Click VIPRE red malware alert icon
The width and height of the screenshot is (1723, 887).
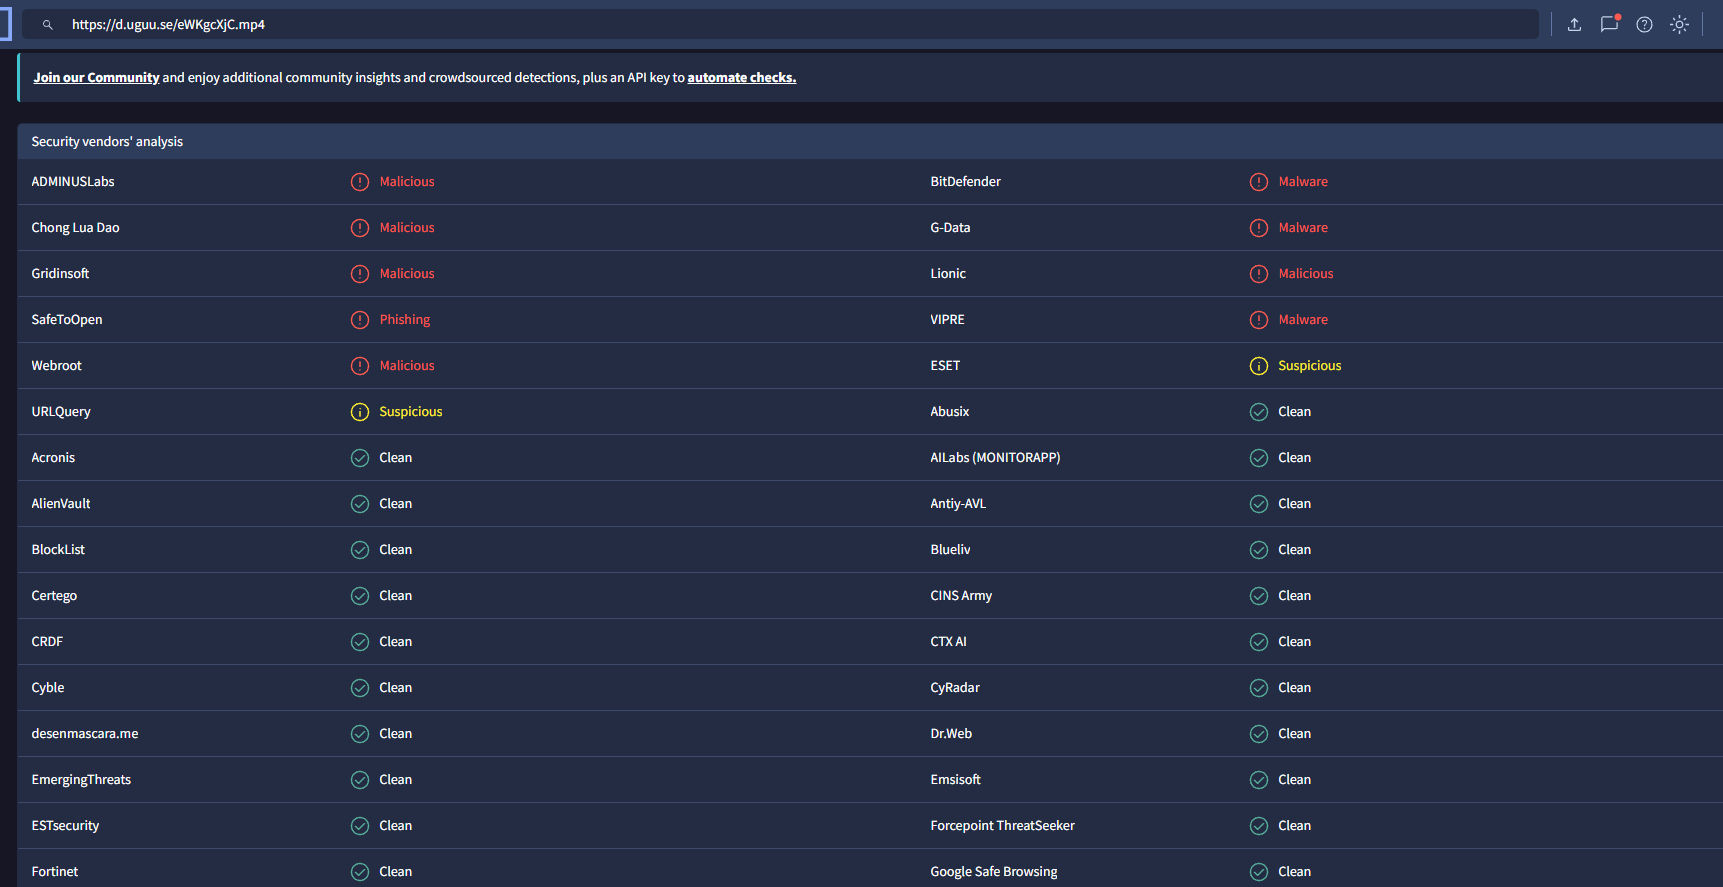pyautogui.click(x=1259, y=320)
